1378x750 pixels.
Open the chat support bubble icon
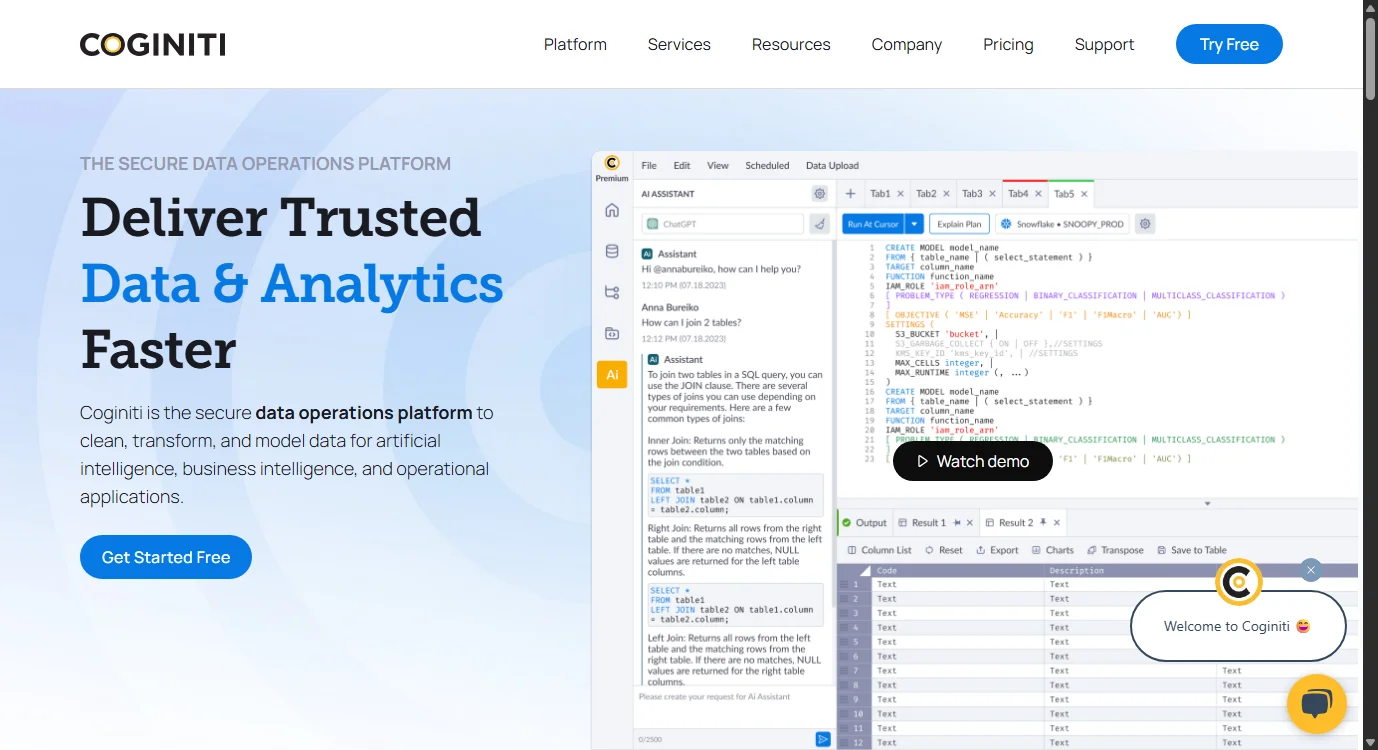pyautogui.click(x=1316, y=704)
